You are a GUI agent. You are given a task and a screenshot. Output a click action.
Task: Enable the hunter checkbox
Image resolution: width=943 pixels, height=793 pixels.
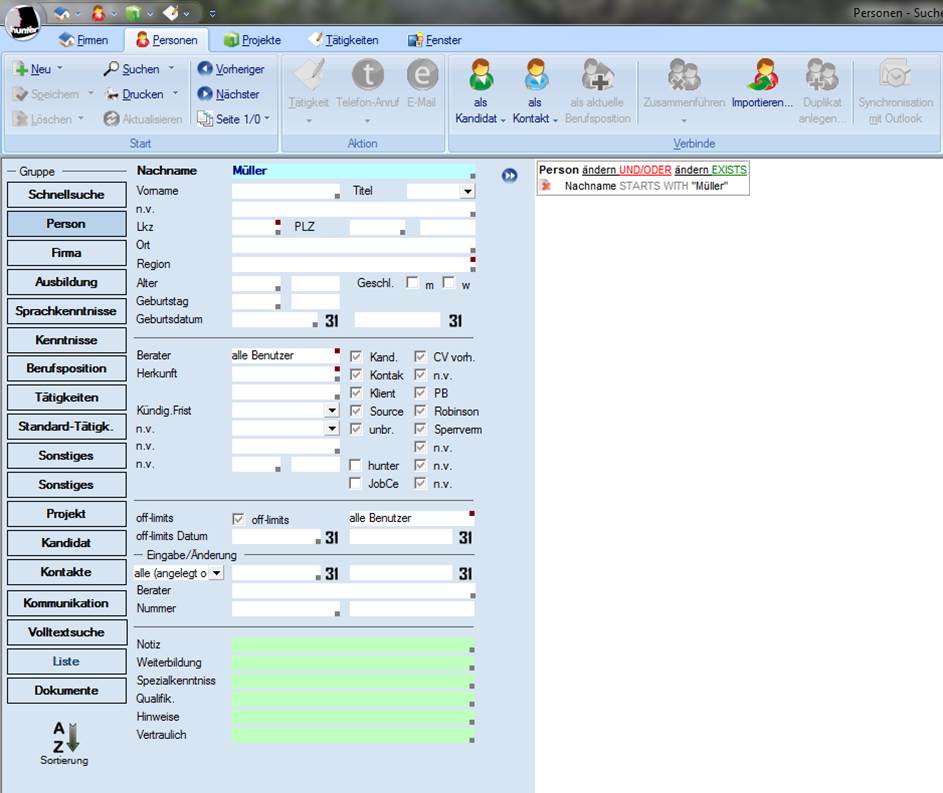point(355,465)
